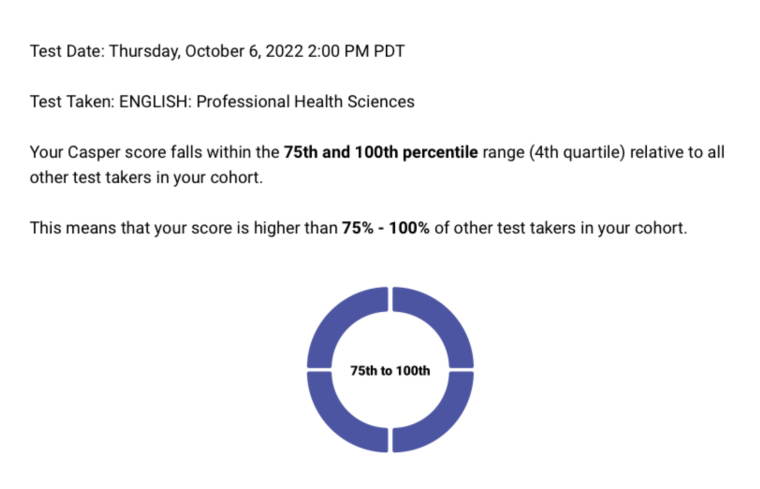Click 'of other test takers in your cohort' text
The image size is (760, 489).
pos(560,228)
